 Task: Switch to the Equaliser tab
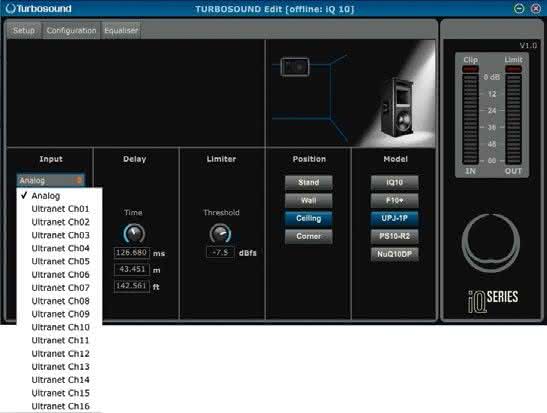pyautogui.click(x=121, y=30)
